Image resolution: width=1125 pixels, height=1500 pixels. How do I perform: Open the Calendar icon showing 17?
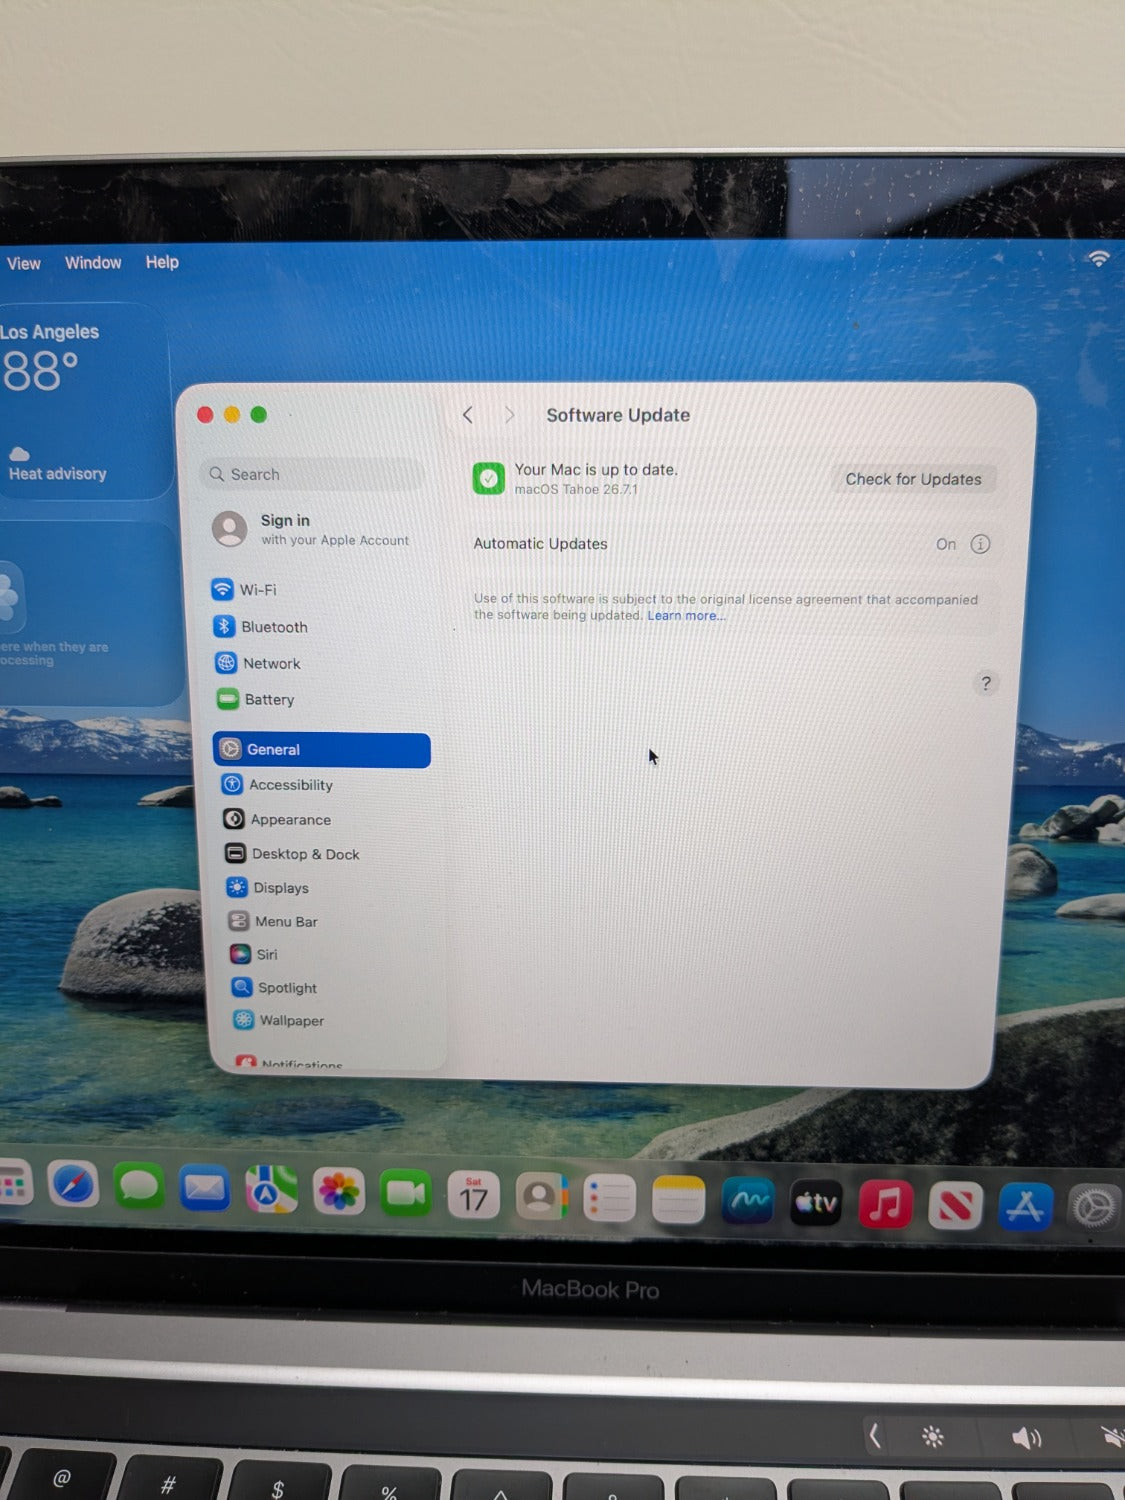pos(474,1196)
